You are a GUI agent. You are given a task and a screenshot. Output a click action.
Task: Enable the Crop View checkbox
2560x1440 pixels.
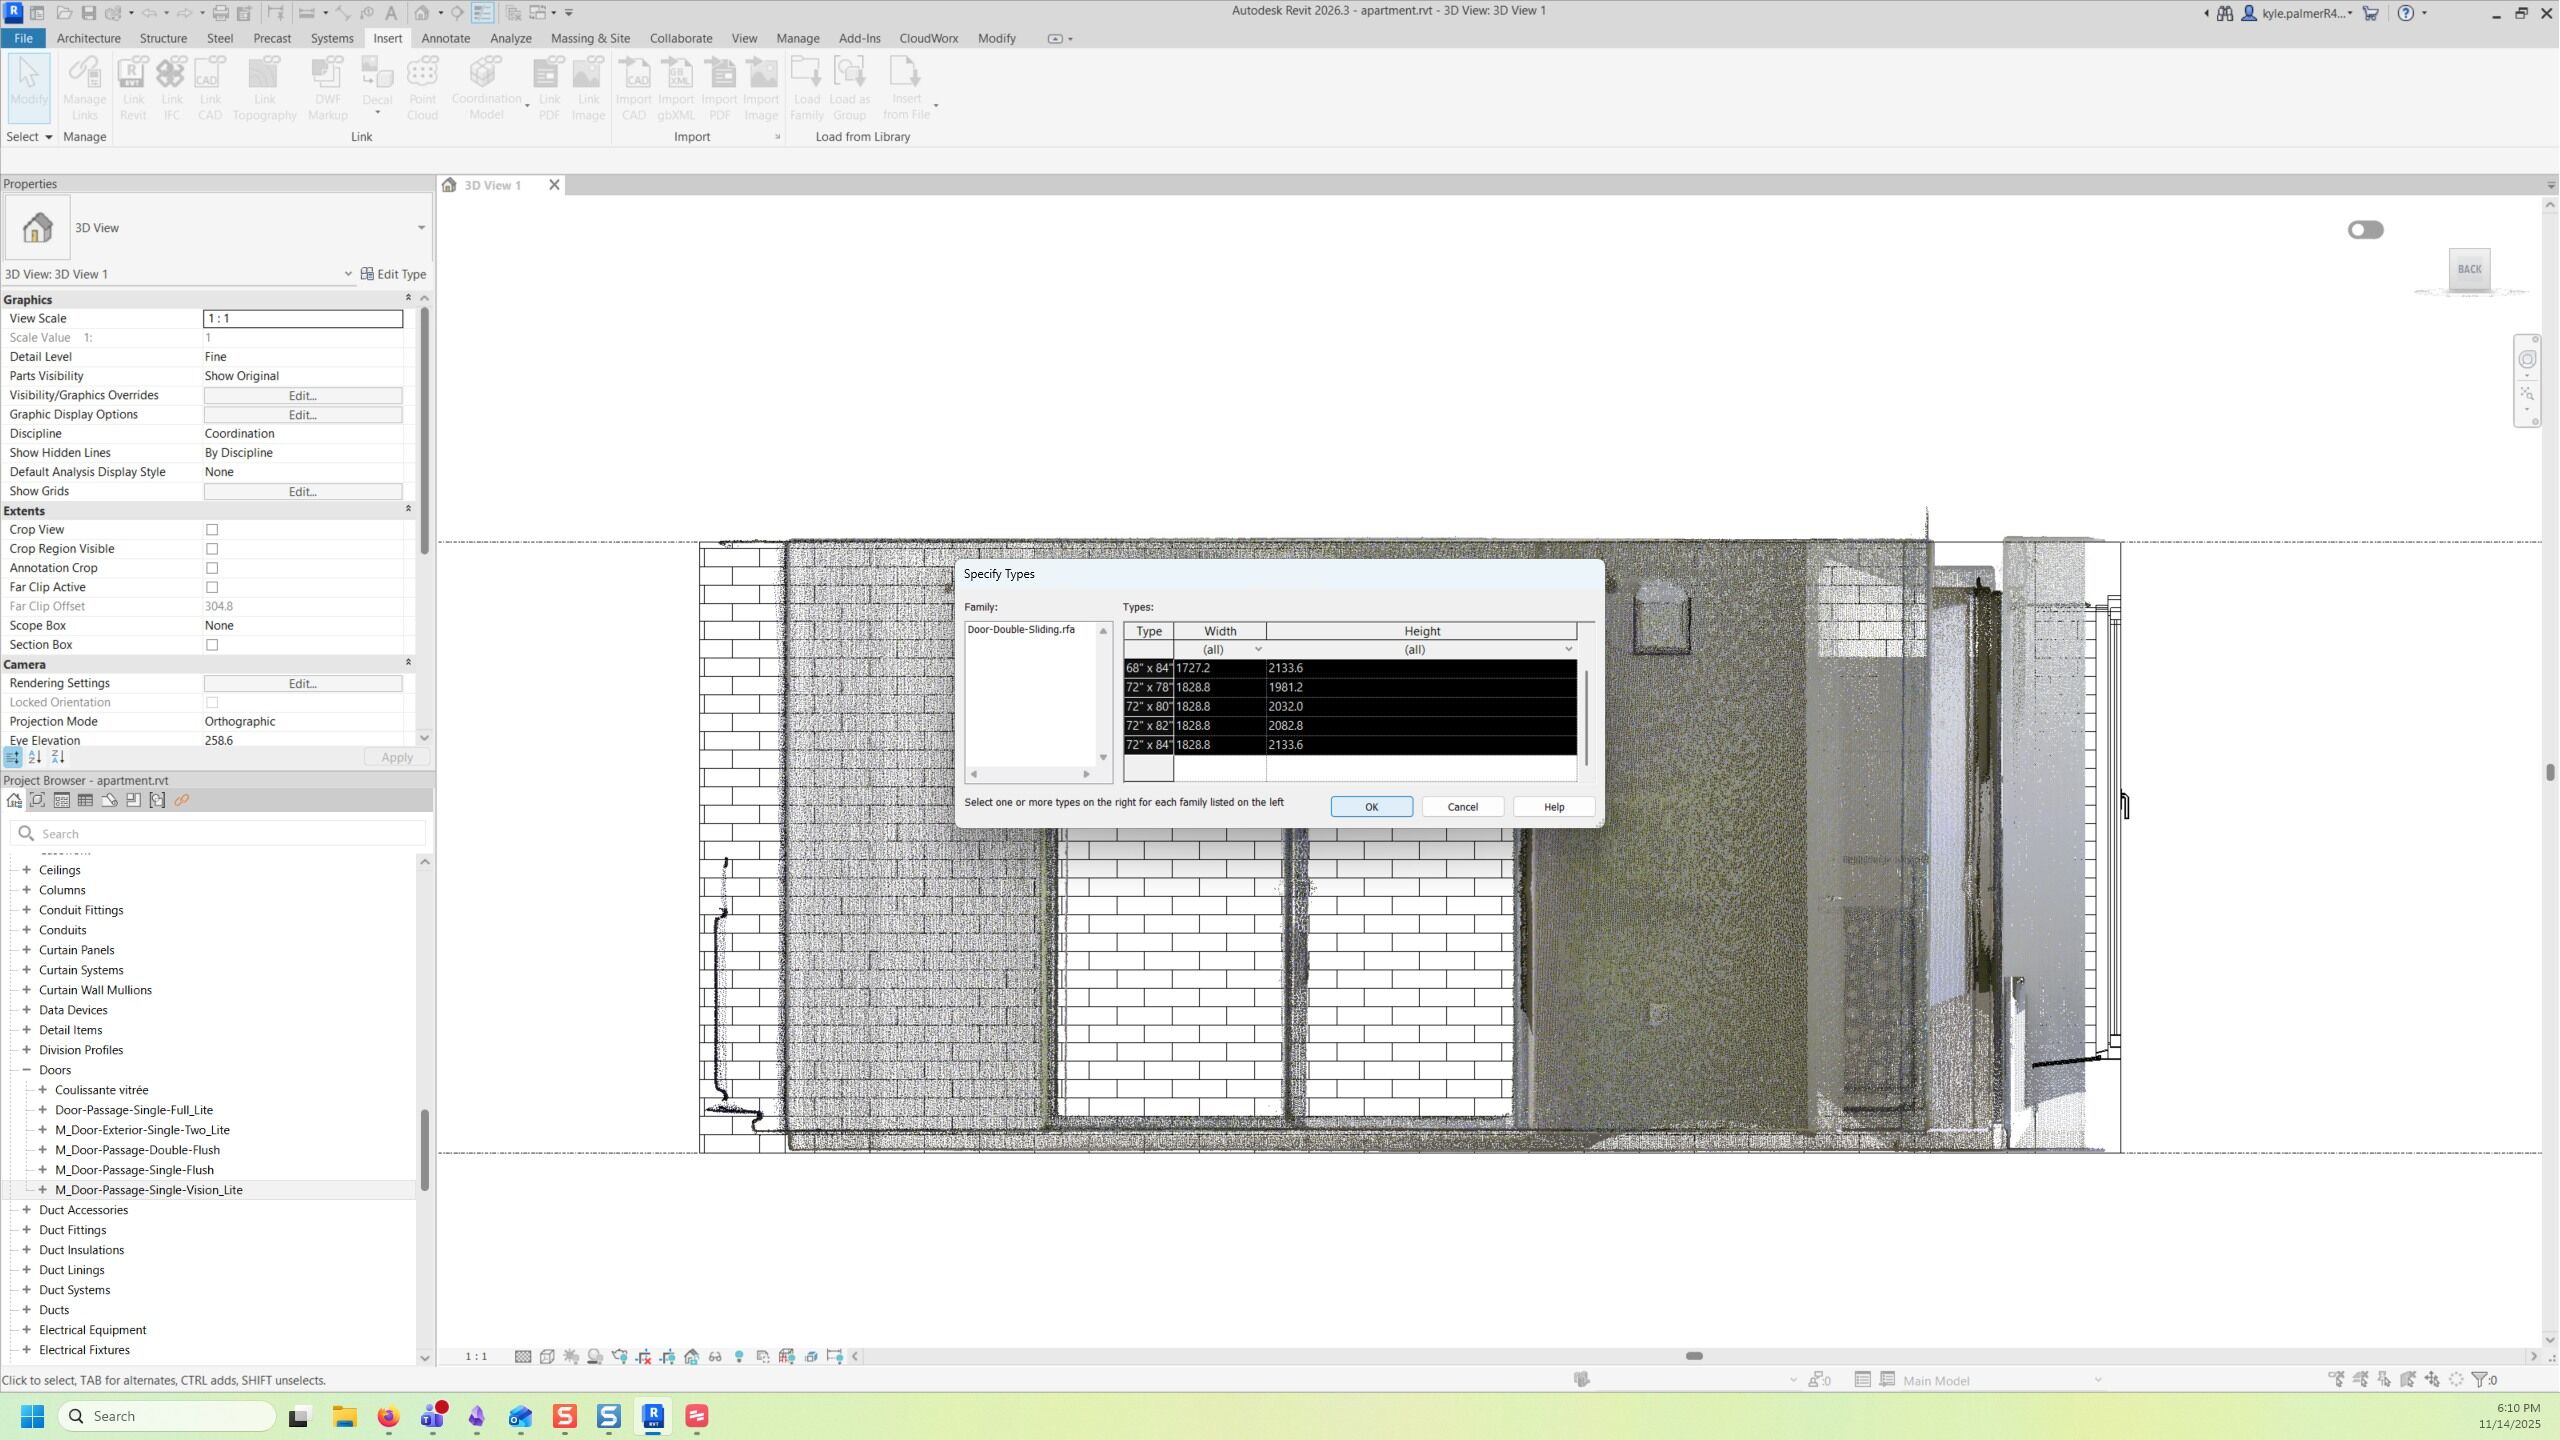212,530
